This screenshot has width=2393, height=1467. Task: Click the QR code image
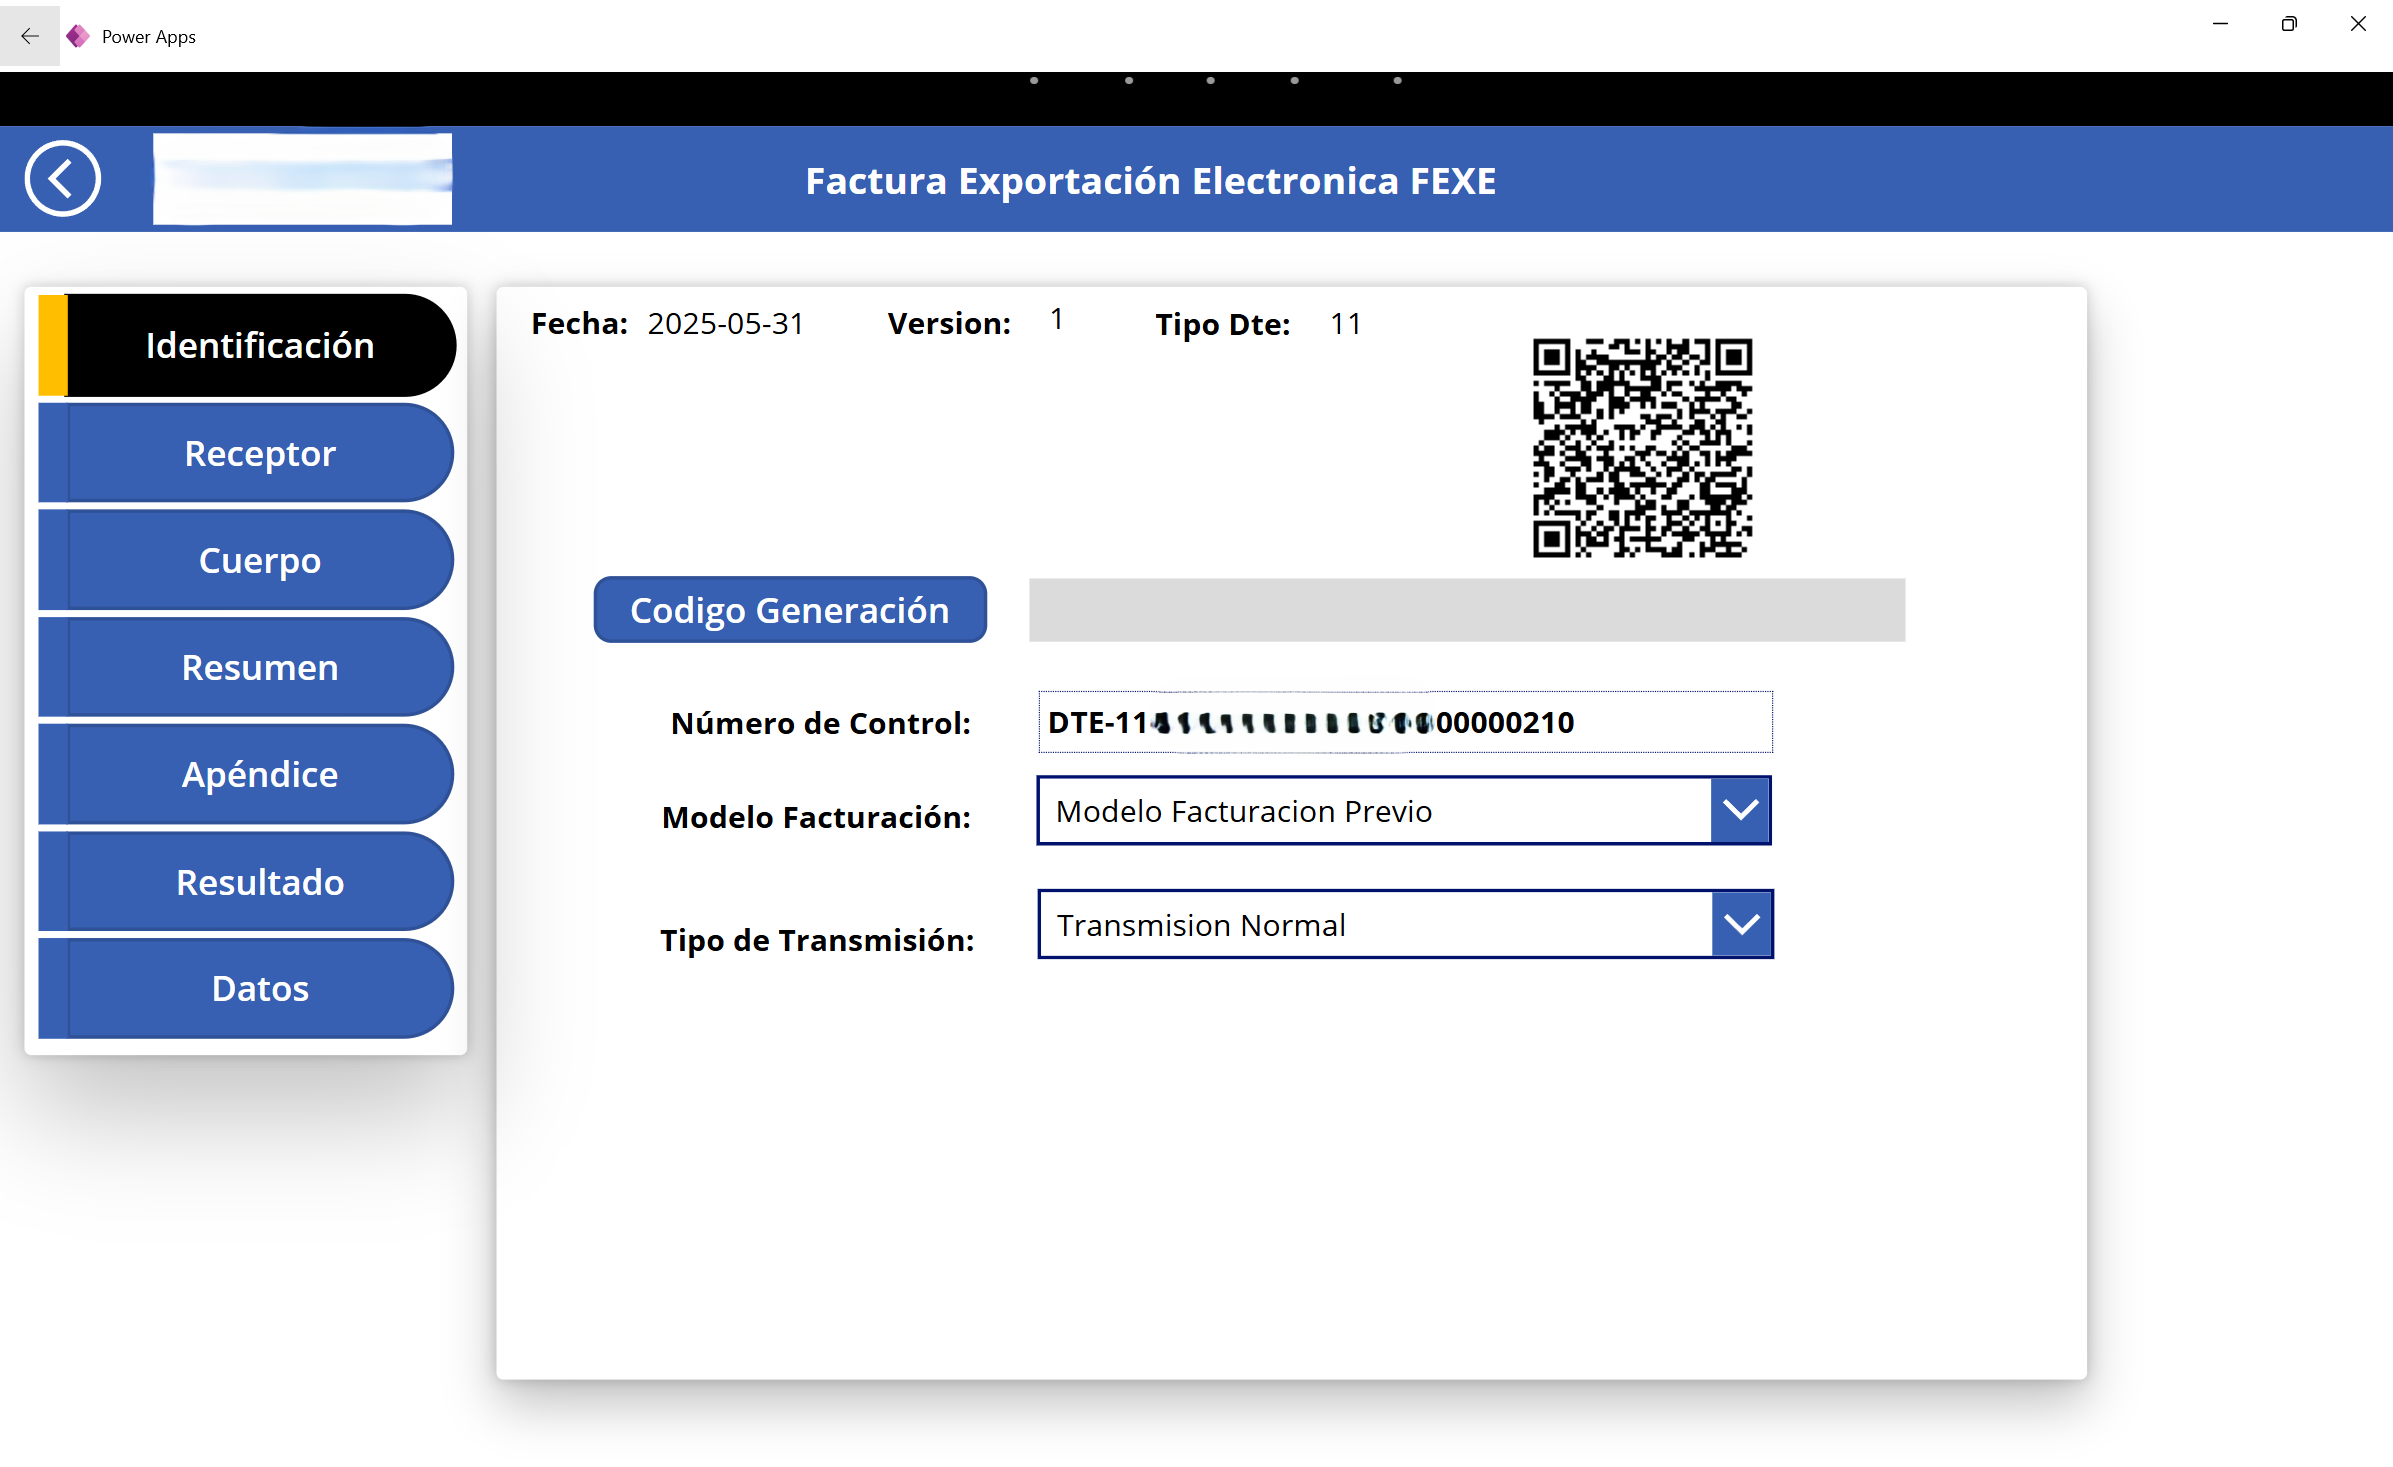tap(1641, 447)
